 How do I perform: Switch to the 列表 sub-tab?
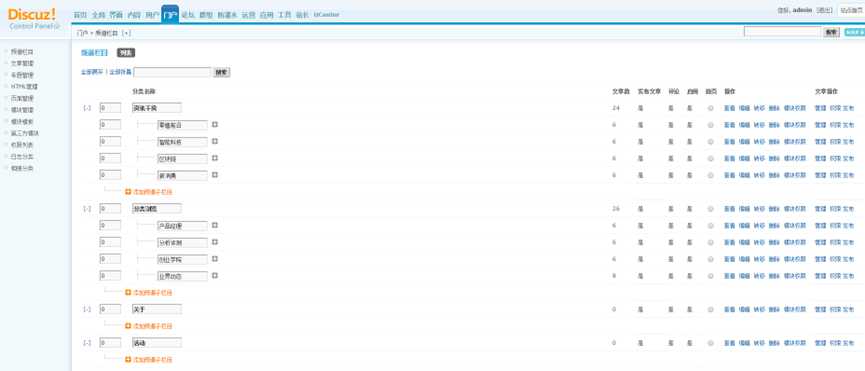(x=126, y=53)
